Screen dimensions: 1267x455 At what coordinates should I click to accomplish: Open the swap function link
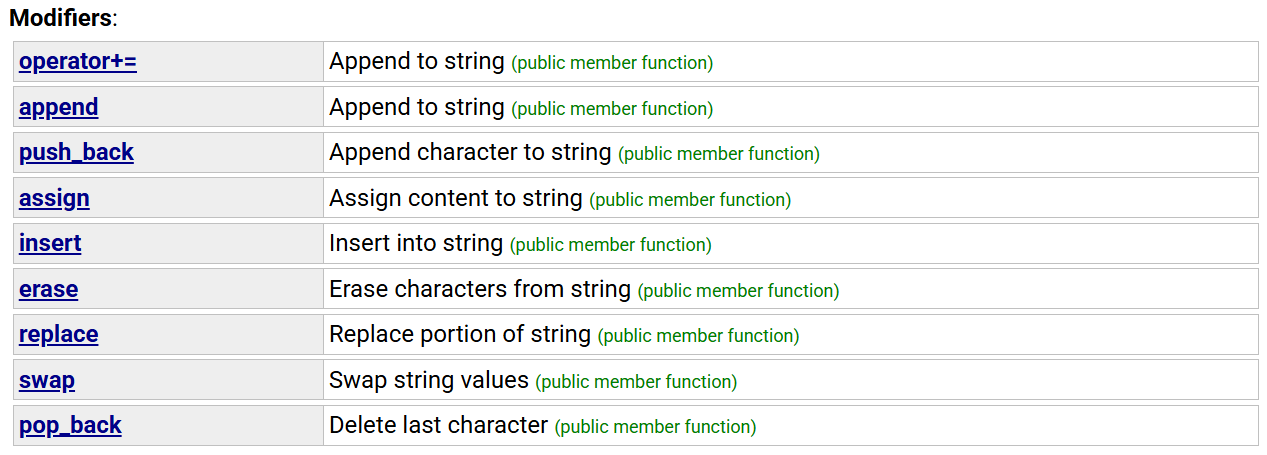[x=47, y=380]
